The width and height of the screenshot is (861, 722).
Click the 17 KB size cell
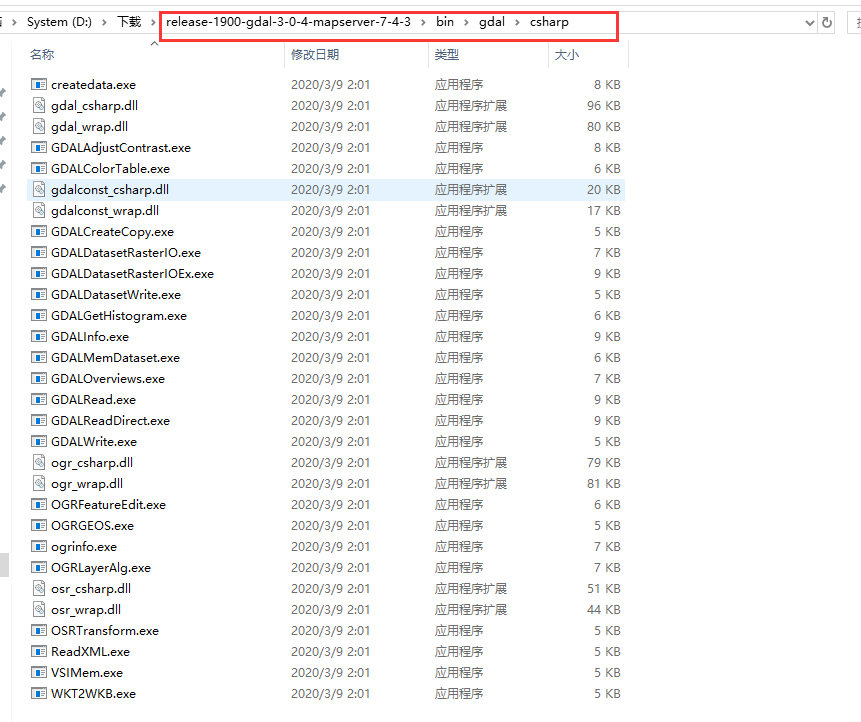click(x=603, y=210)
